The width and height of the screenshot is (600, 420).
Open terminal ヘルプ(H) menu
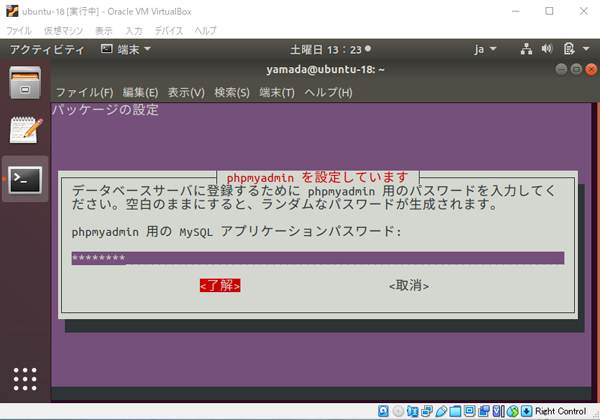click(328, 92)
